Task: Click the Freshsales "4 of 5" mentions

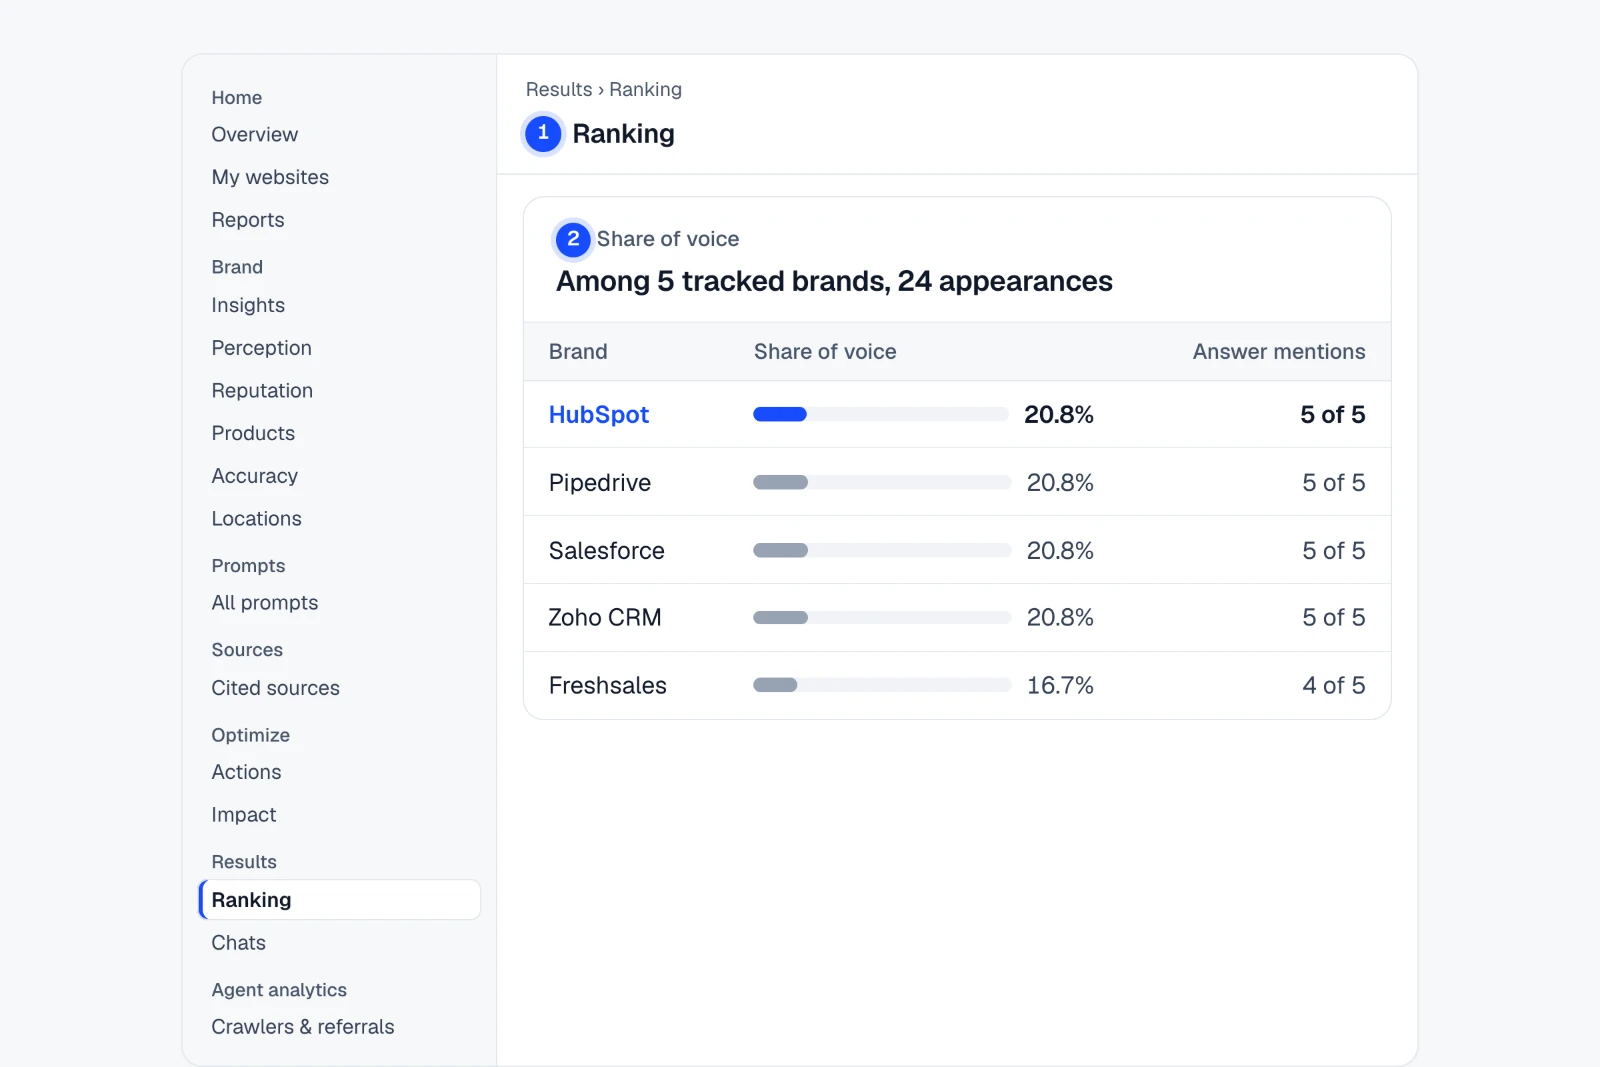Action: point(1334,686)
